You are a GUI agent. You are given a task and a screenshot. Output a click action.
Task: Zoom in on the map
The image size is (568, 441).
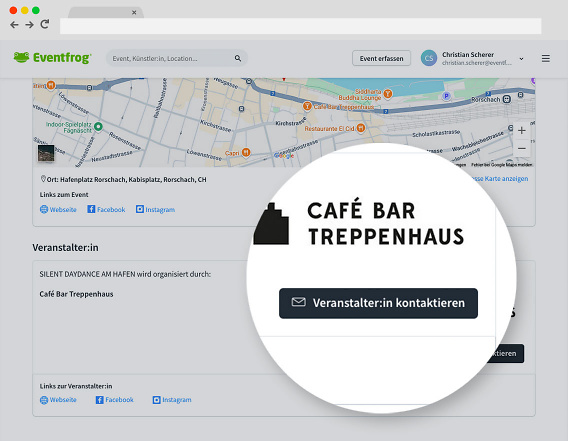(522, 130)
